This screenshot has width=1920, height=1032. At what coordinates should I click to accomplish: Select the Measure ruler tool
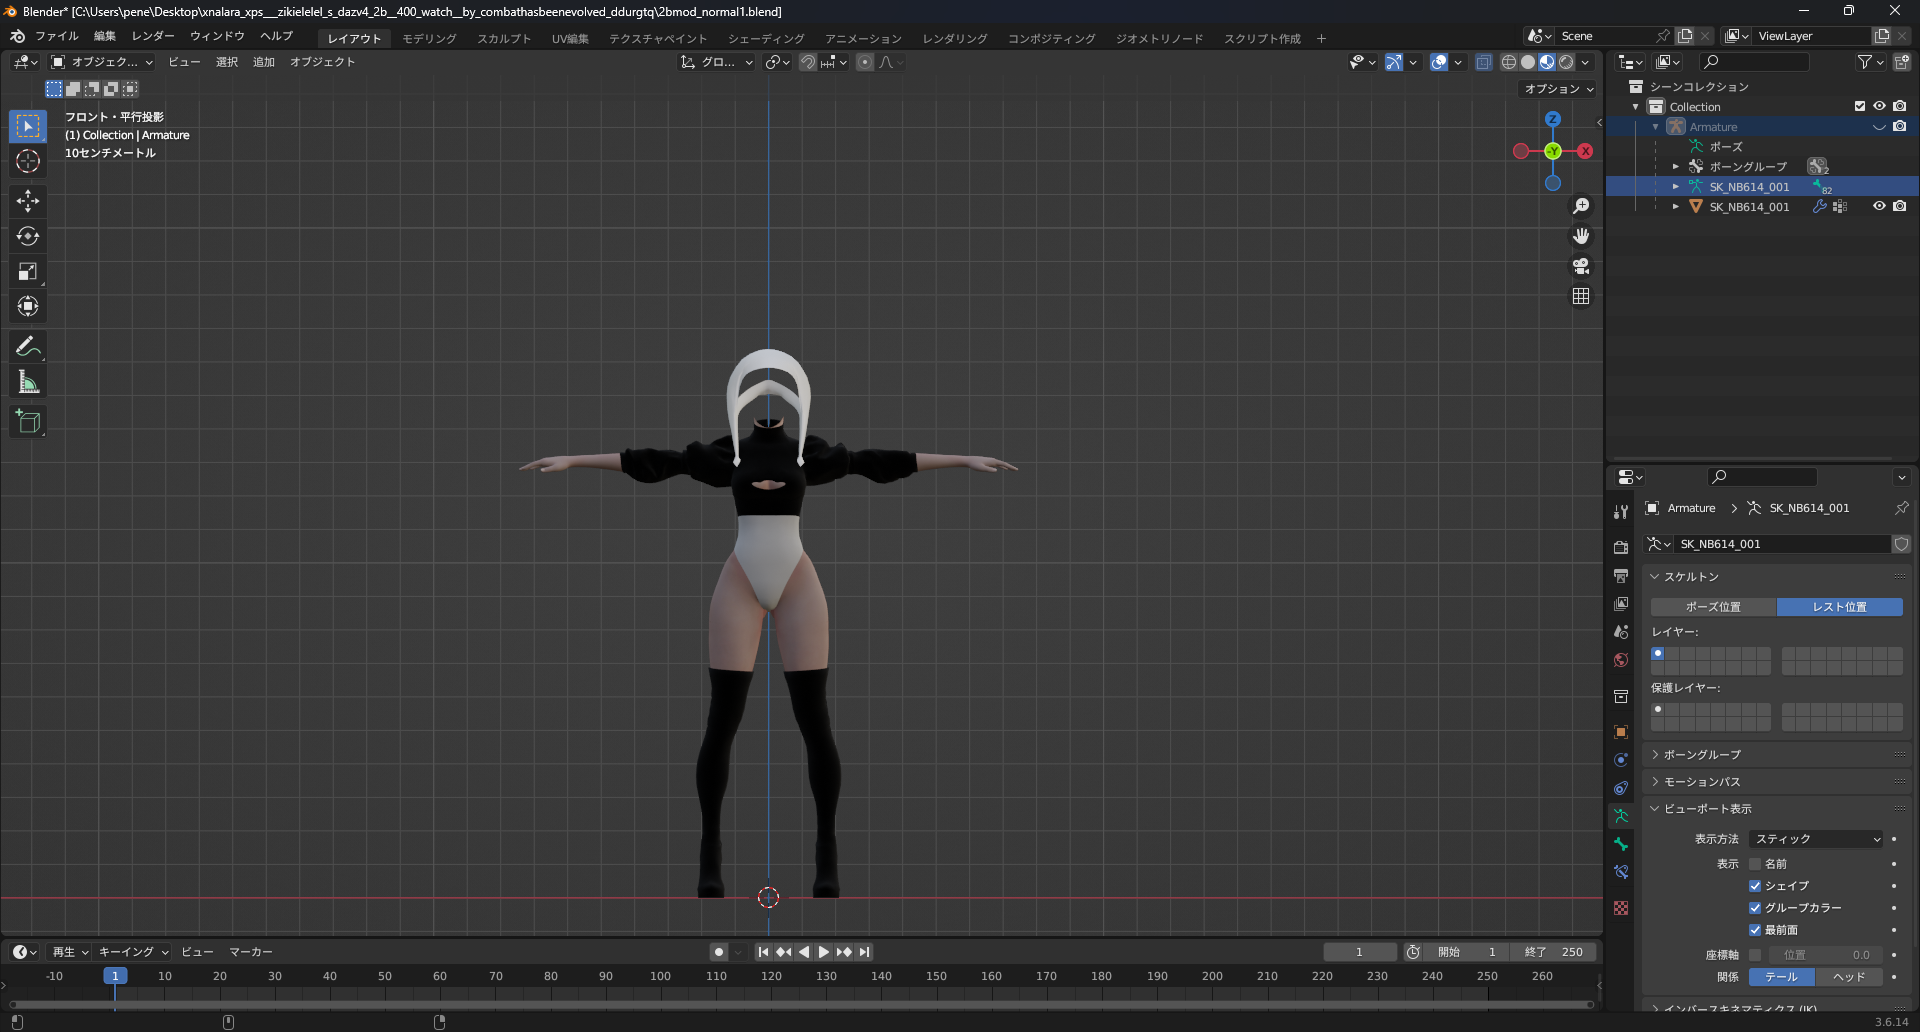tap(28, 382)
